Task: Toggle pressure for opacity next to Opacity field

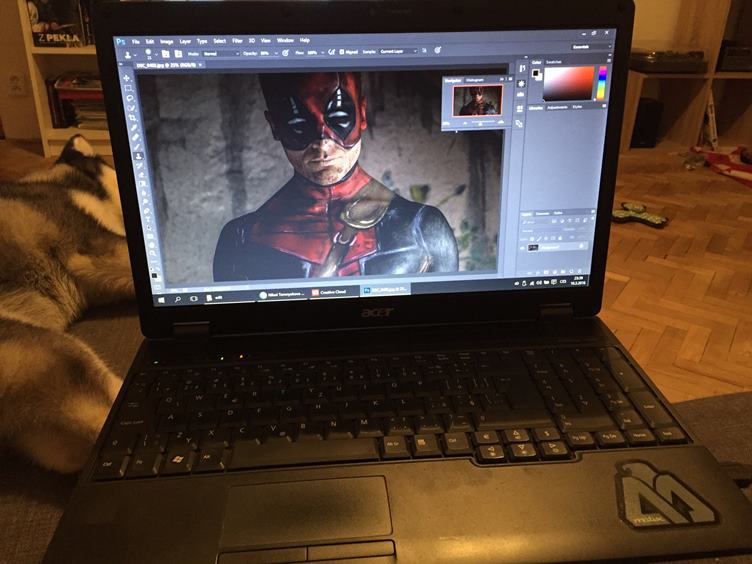Action: [x=285, y=53]
